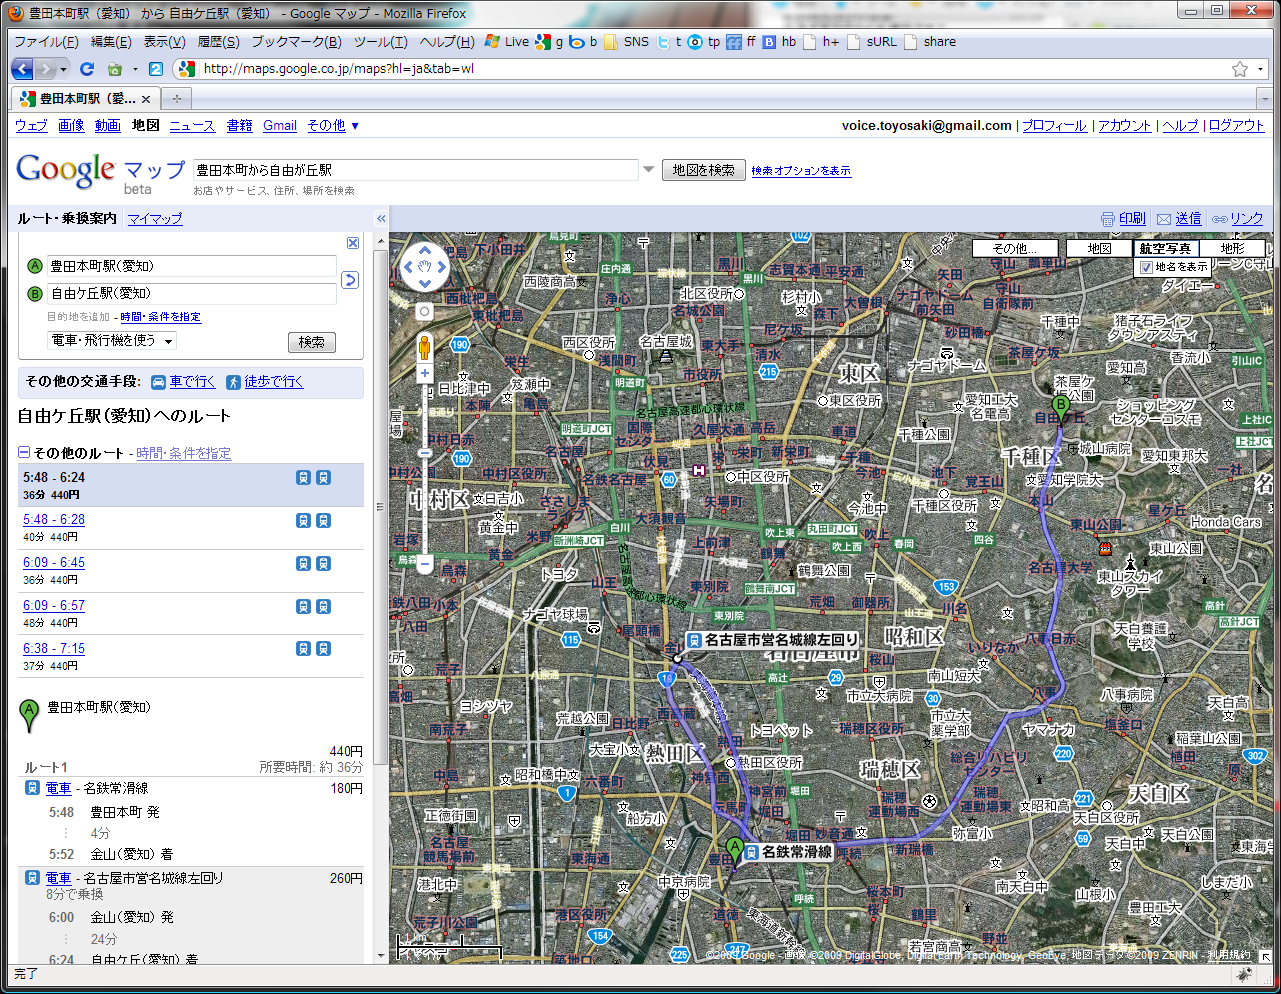Viewport: 1281px width, 994px height.
Task: Focus the destination field 自由ケ丘駅(愛知)
Action: point(192,293)
